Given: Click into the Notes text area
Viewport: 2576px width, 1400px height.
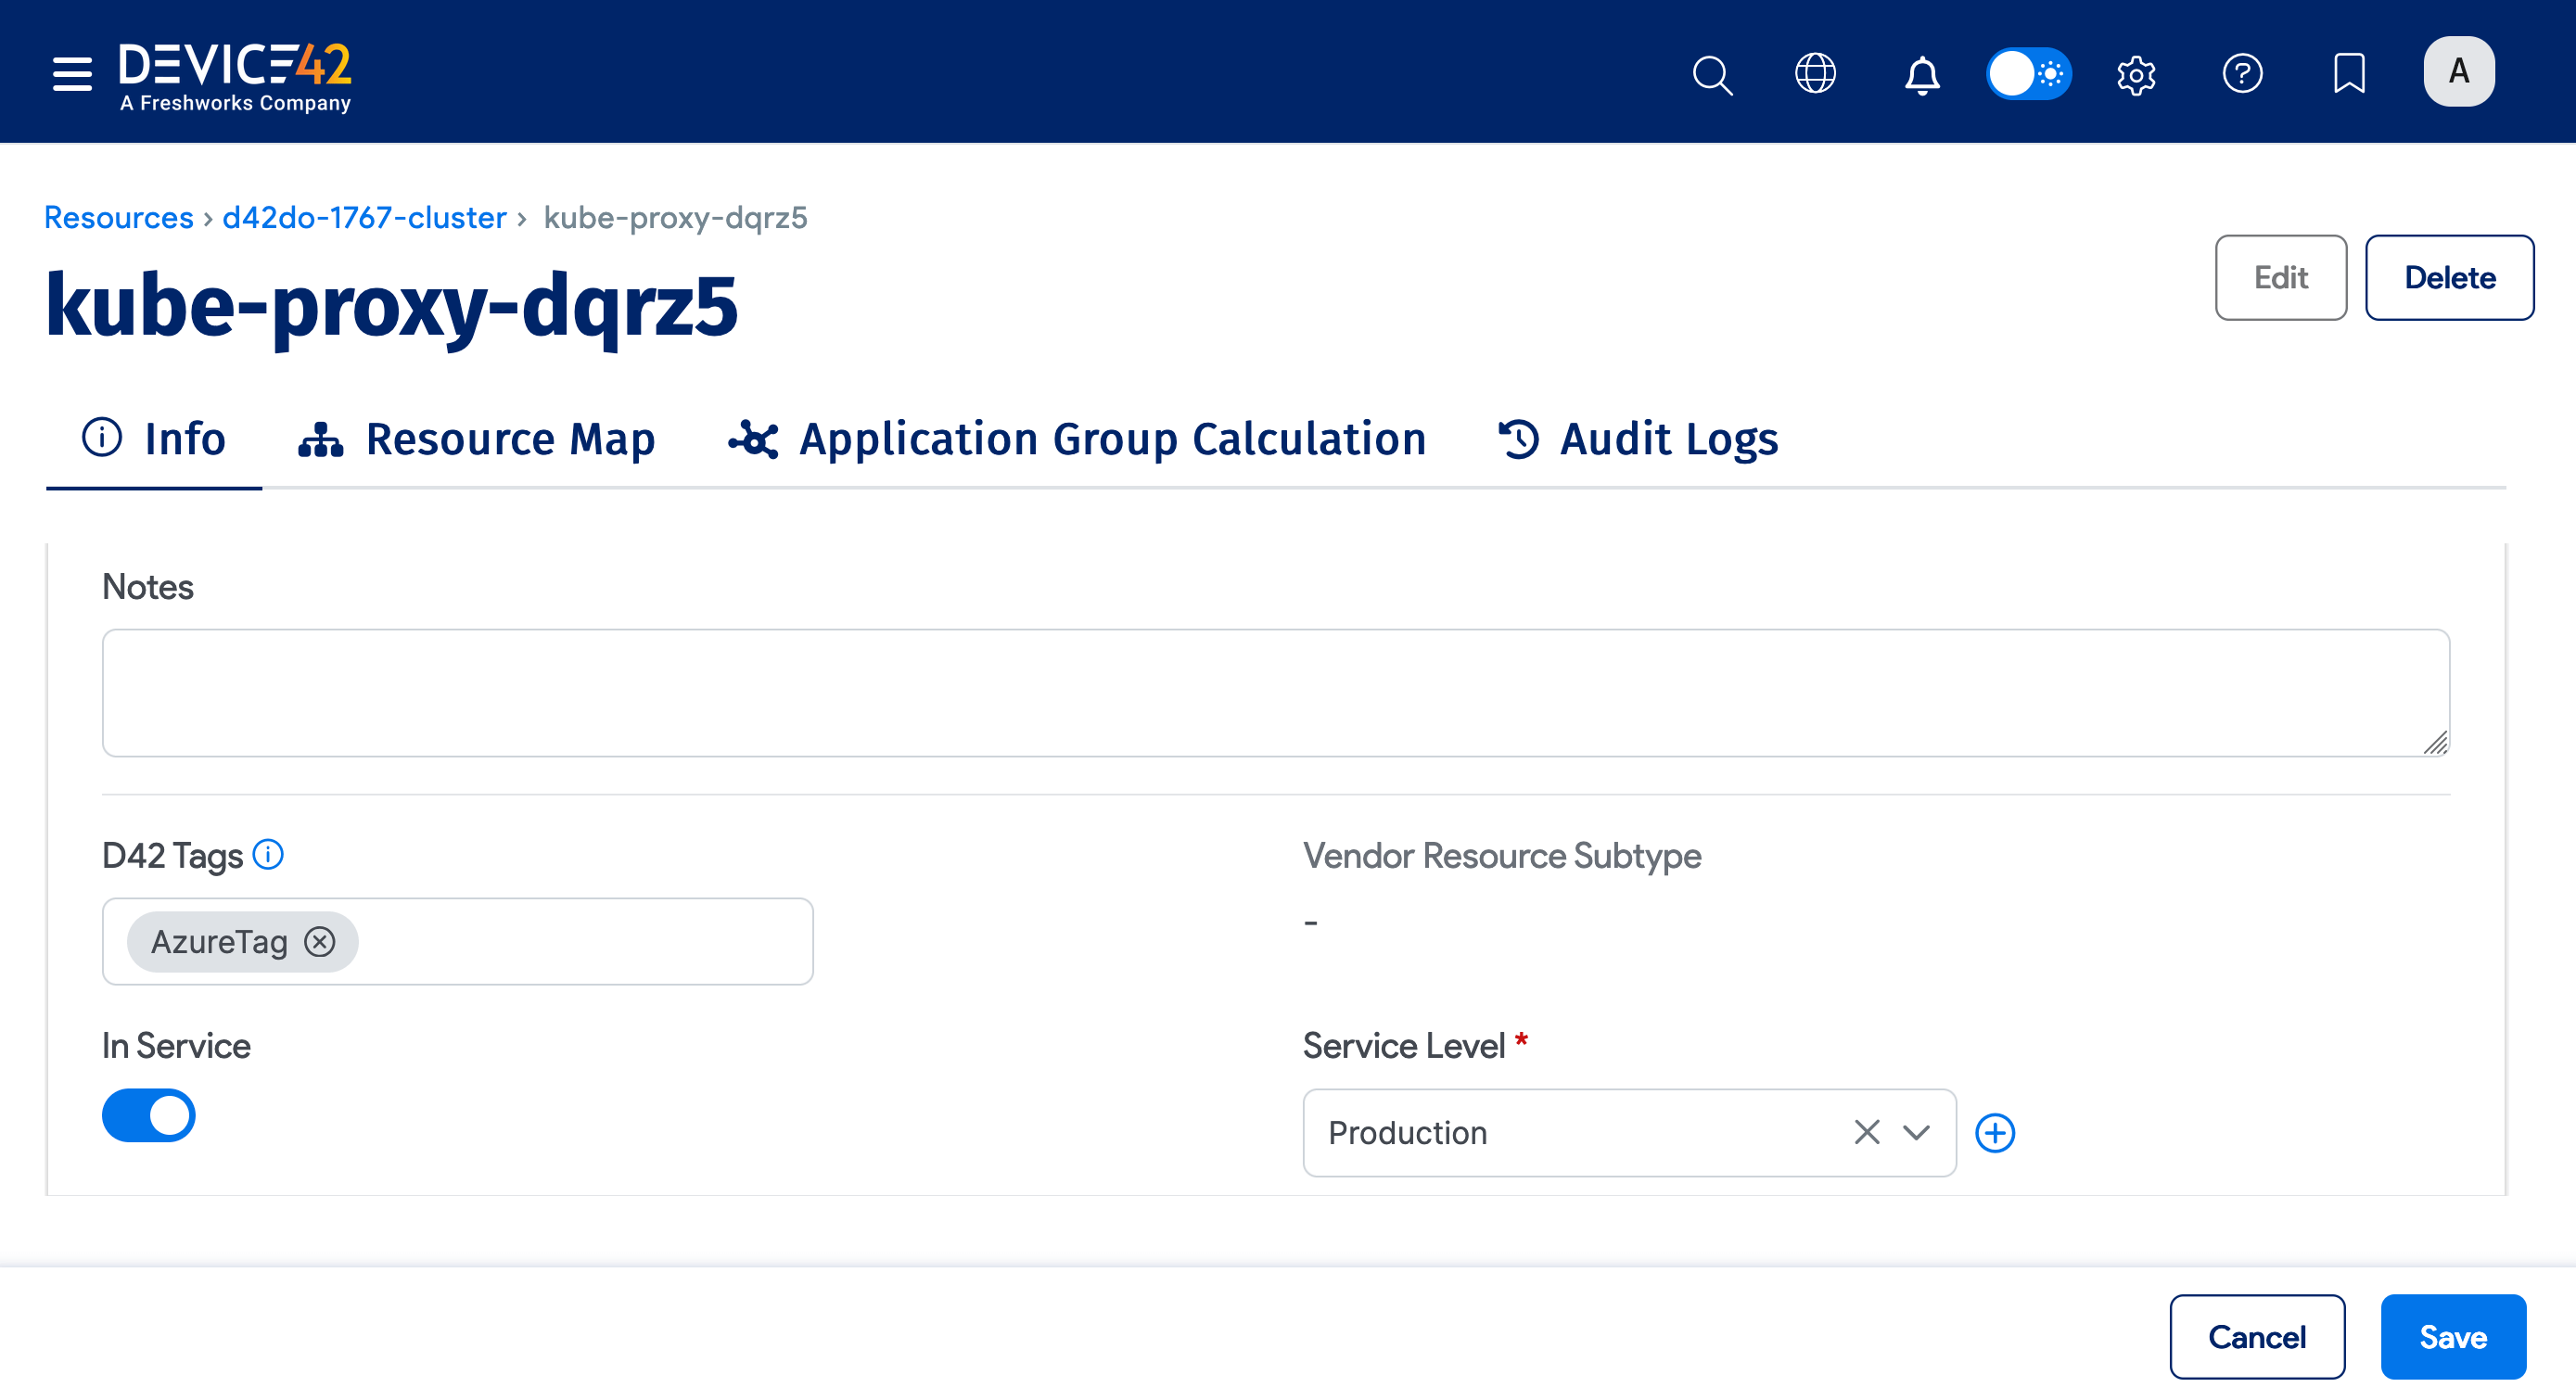Looking at the screenshot, I should pos(1275,692).
